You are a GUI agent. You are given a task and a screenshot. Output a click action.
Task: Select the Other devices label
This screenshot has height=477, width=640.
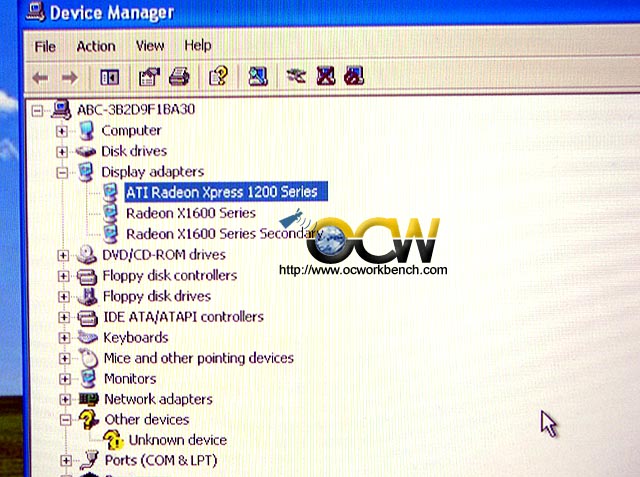147,419
